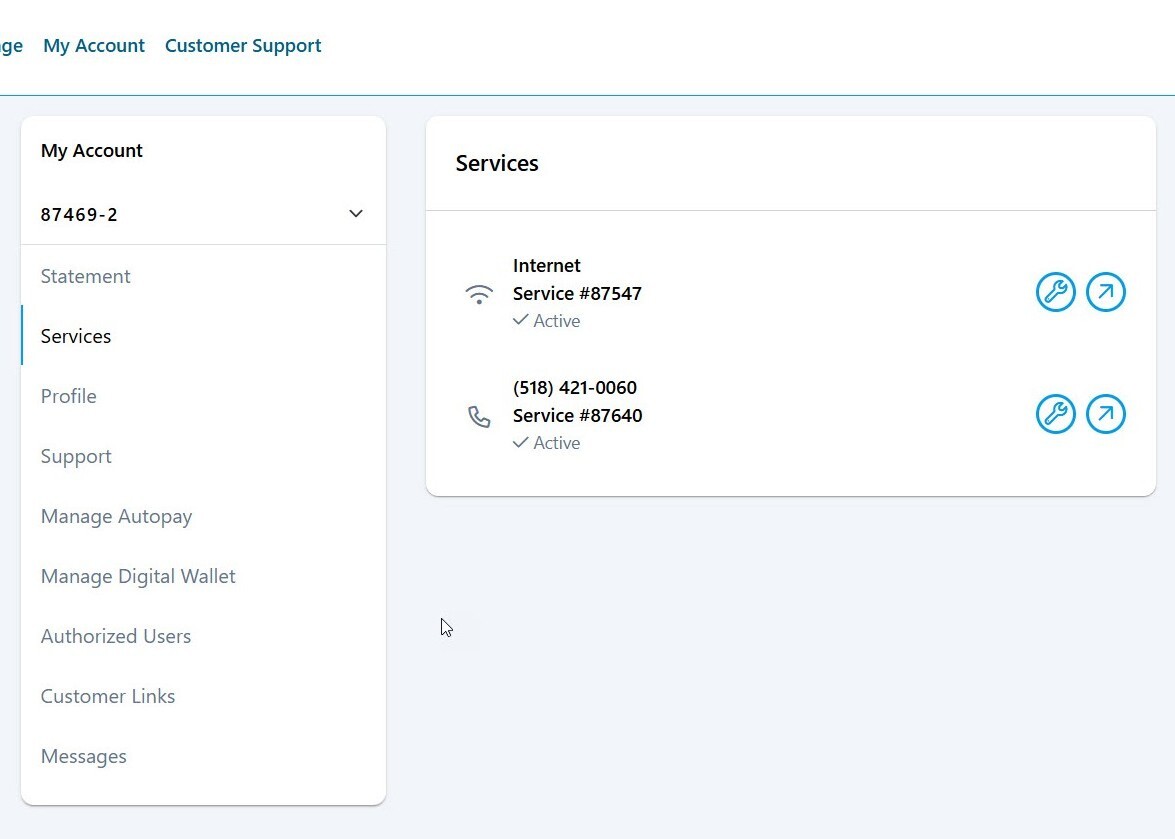Image resolution: width=1175 pixels, height=839 pixels.
Task: Open My Account menu item
Action: point(93,45)
